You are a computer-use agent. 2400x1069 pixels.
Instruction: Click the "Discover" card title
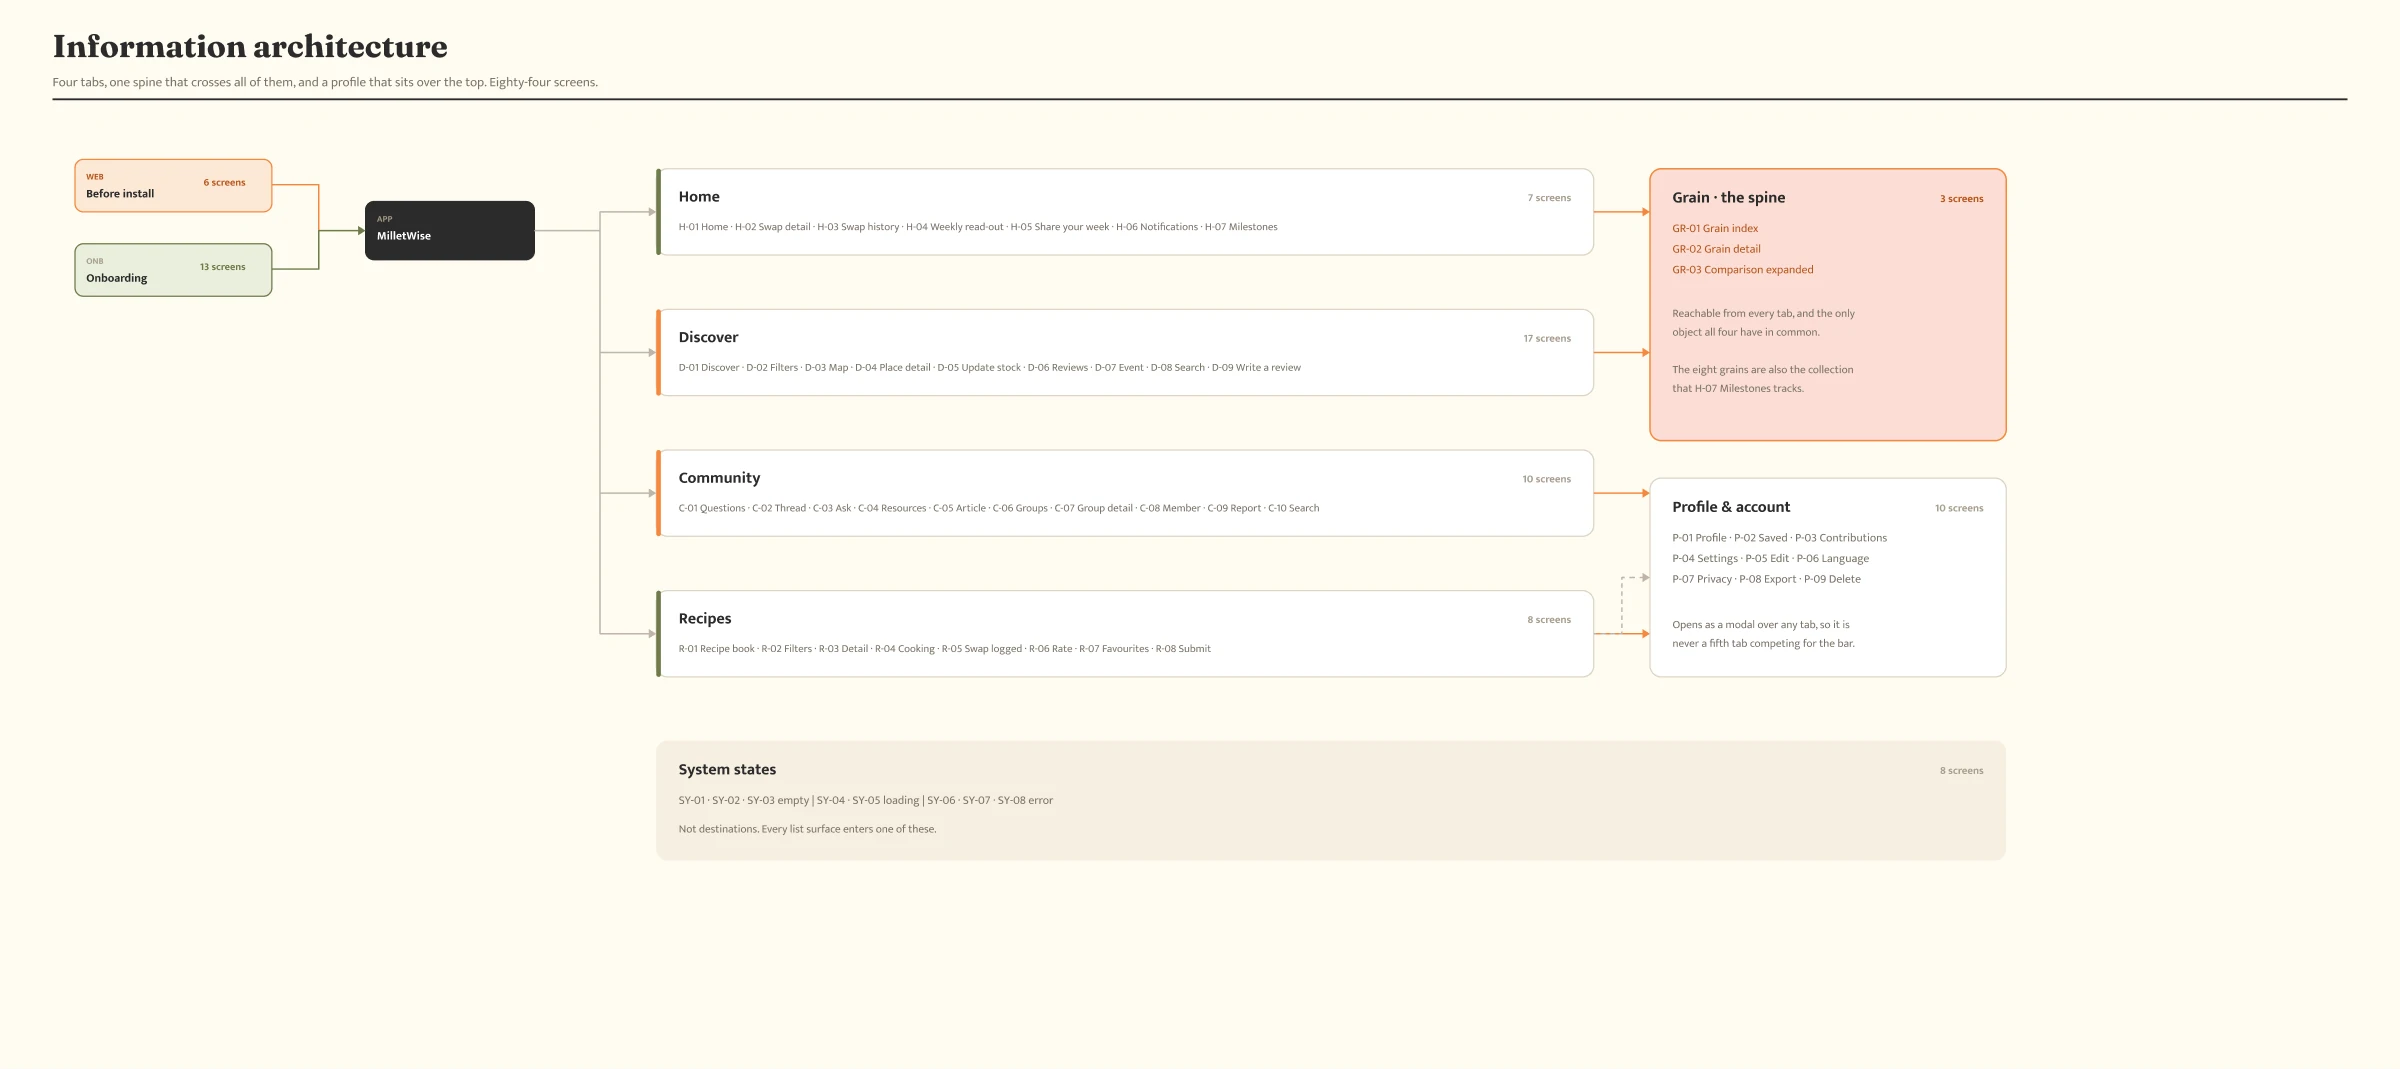[708, 337]
